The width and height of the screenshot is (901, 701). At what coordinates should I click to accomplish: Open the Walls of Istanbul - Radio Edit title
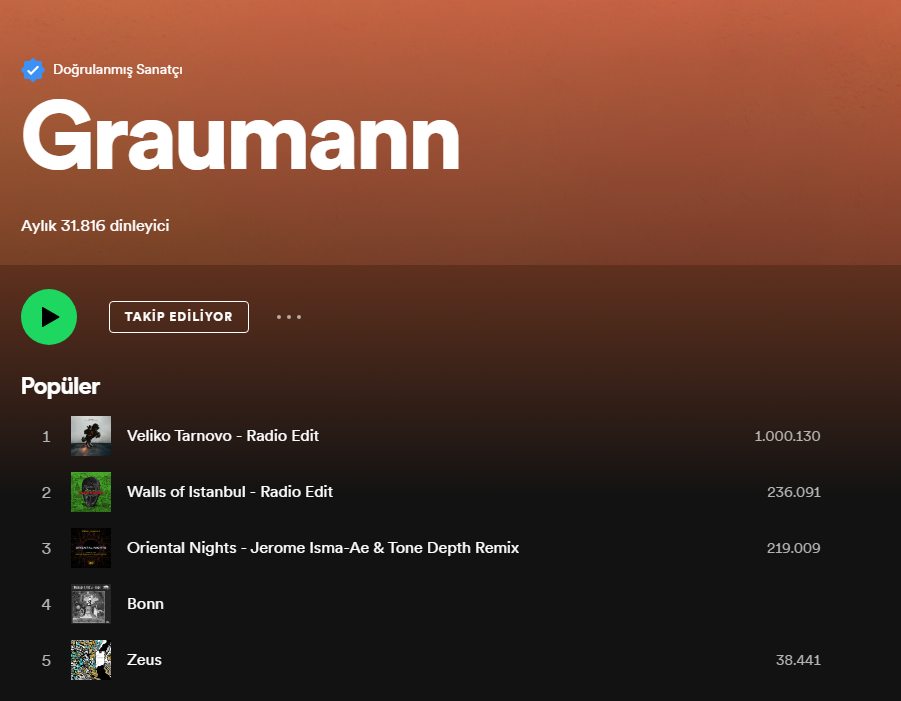click(x=230, y=492)
